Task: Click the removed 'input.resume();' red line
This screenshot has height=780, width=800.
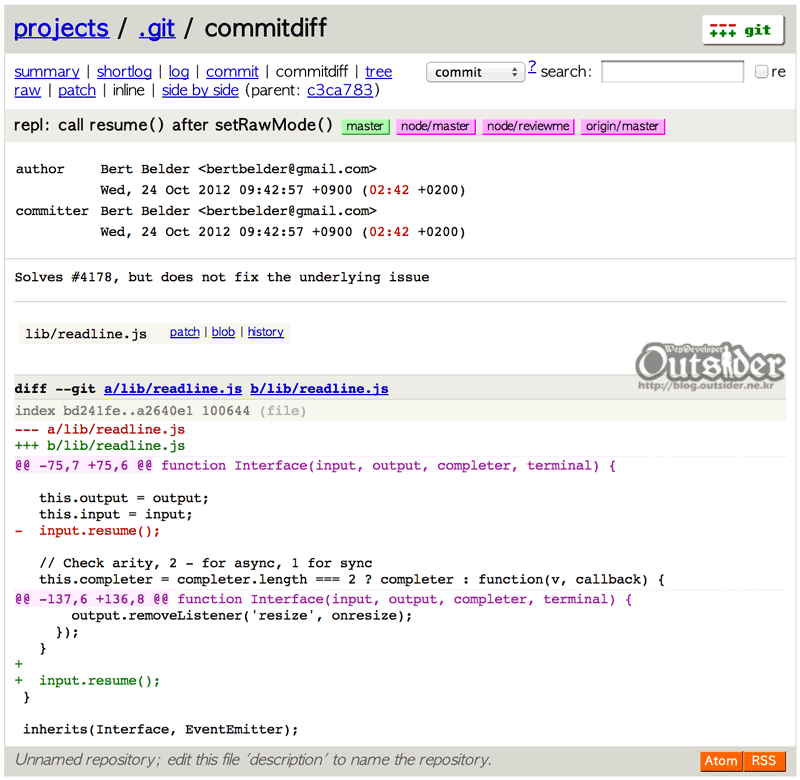Action: click(x=99, y=531)
